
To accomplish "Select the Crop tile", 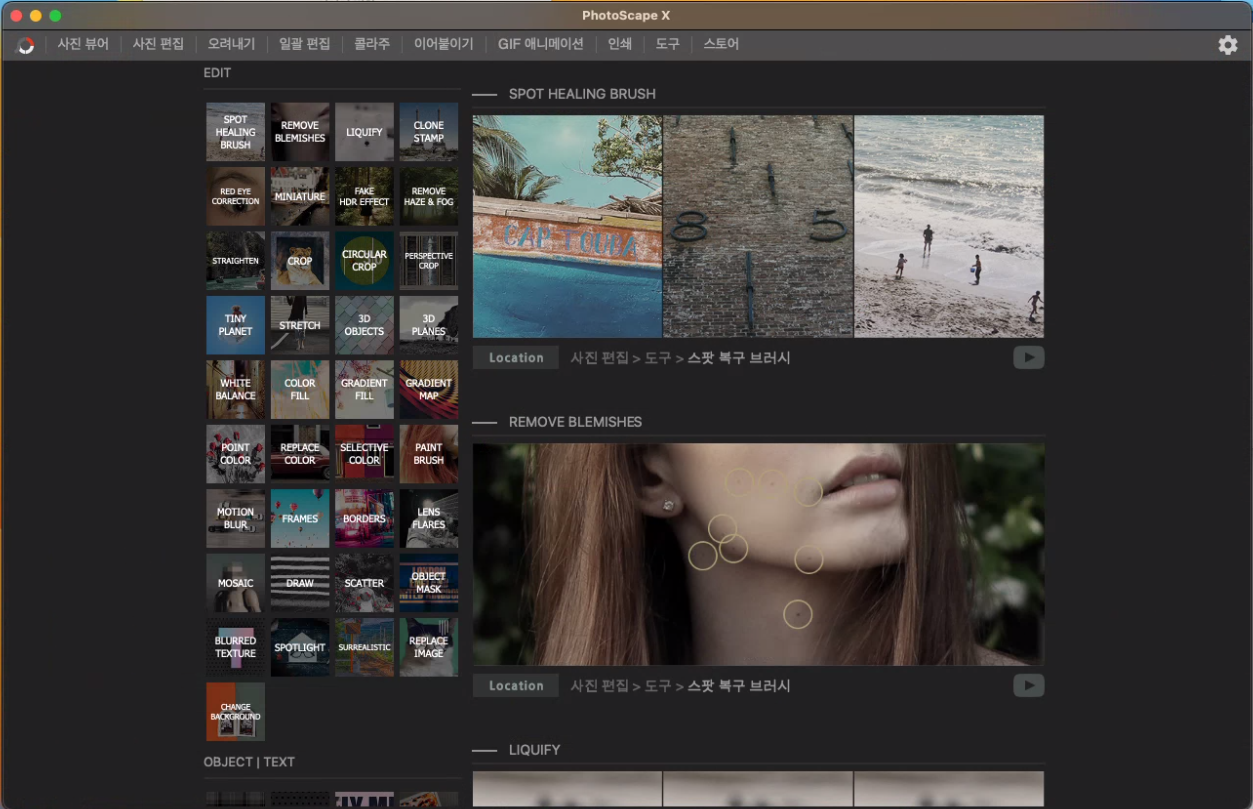I will point(300,261).
